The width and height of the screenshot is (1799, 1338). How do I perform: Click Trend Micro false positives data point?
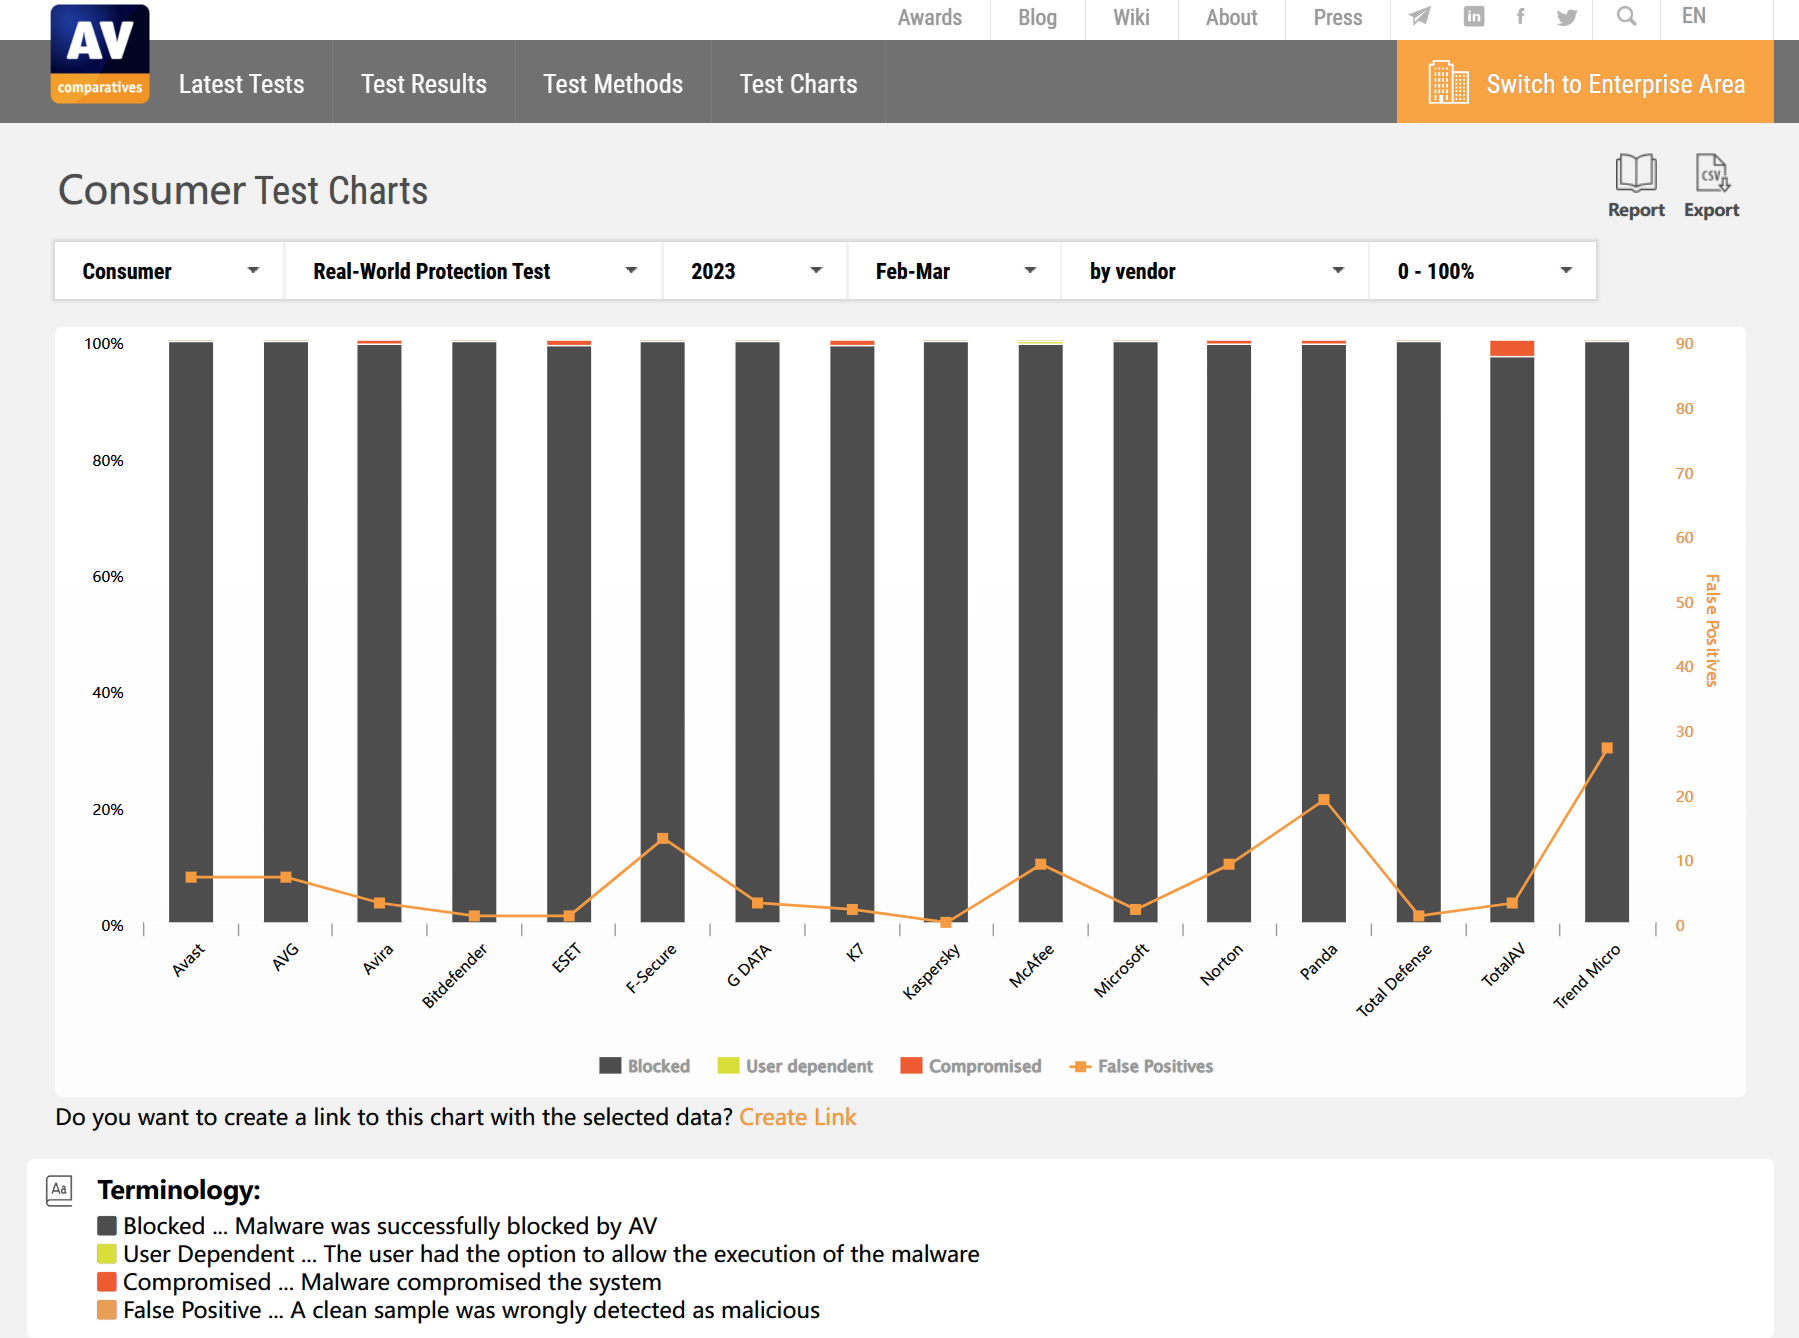(x=1607, y=748)
